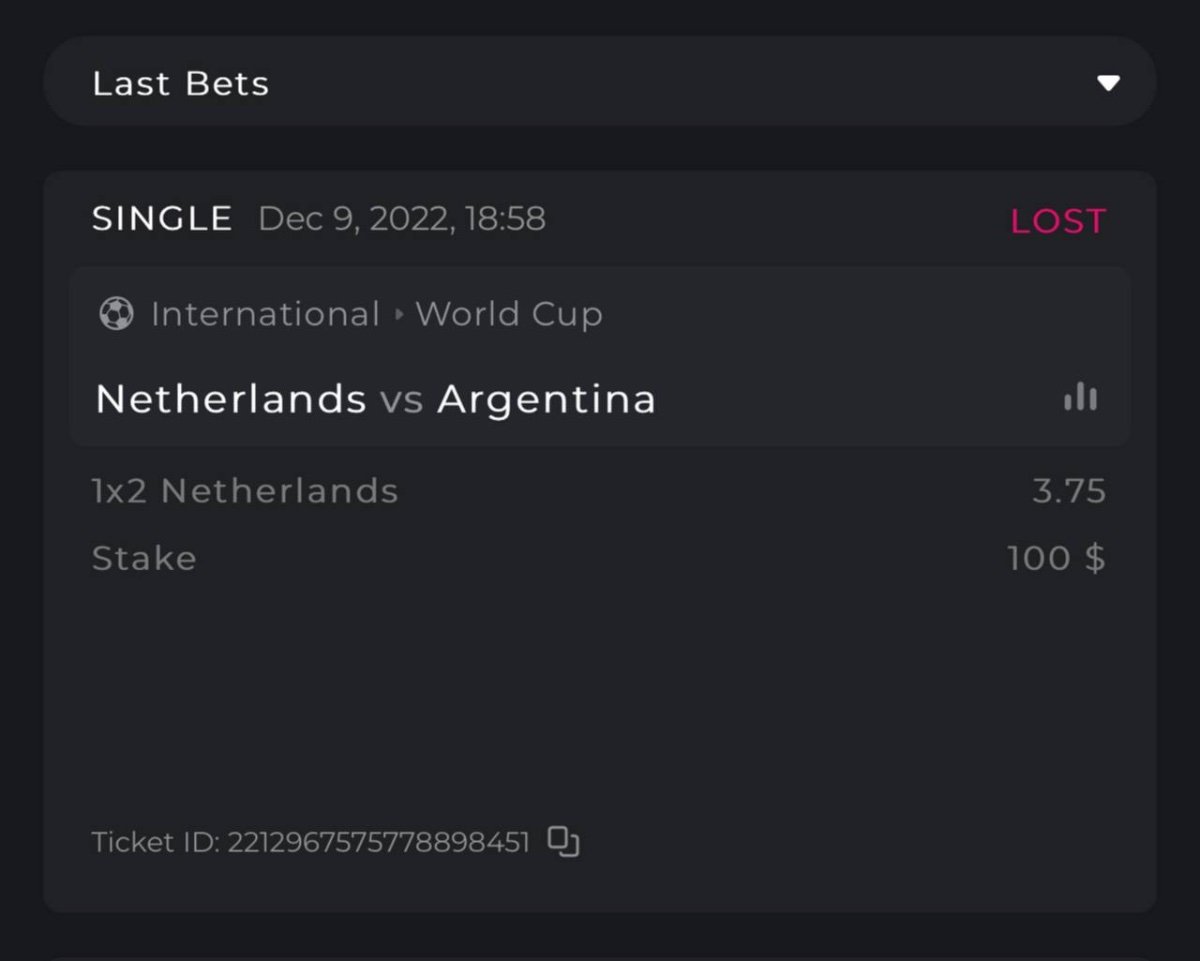Click the 1x2 Netherlands selection row
Screen dimensions: 1200x961
point(245,491)
